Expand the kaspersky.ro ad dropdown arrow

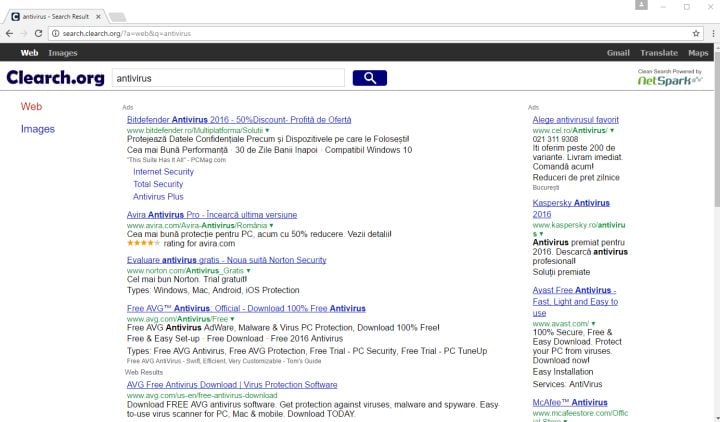click(x=541, y=234)
